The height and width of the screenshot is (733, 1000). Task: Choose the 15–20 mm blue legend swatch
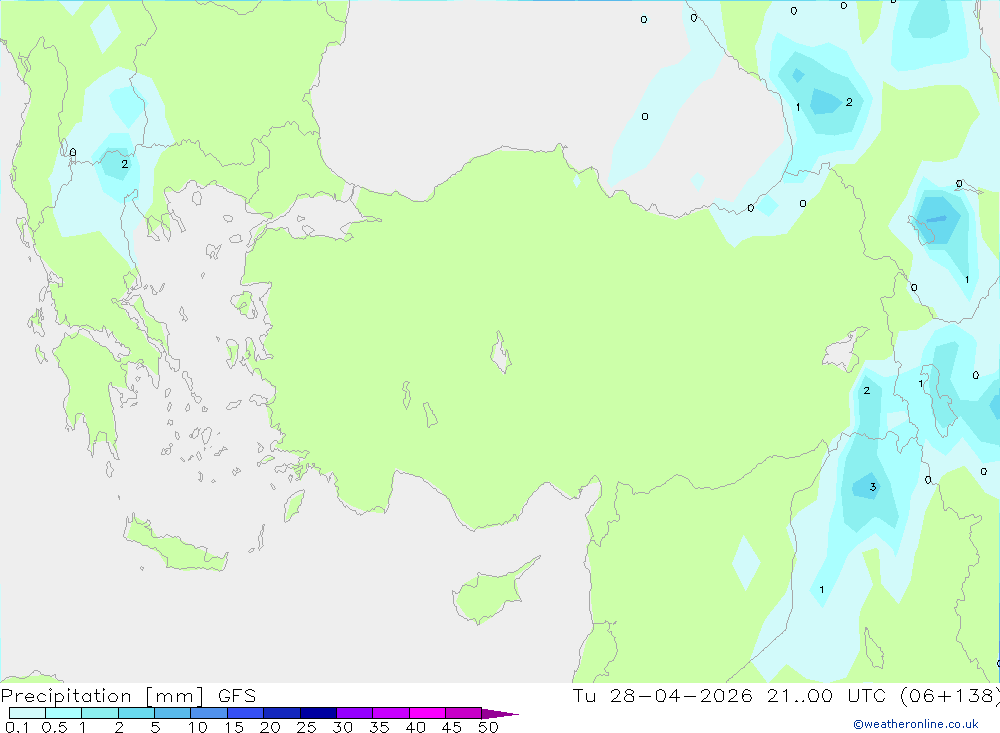245,713
